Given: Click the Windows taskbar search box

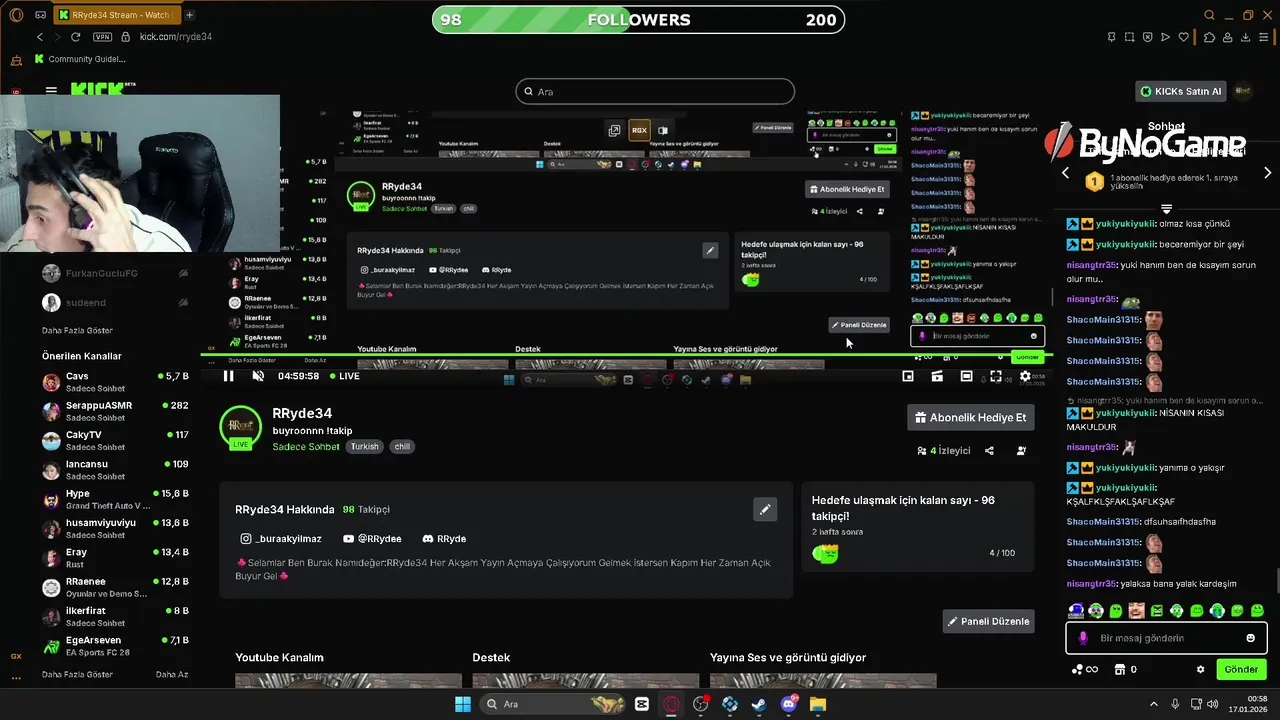Looking at the screenshot, I should 555,704.
